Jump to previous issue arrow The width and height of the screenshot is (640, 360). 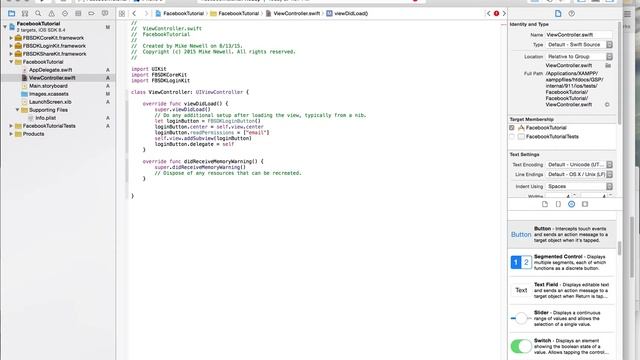click(489, 13)
